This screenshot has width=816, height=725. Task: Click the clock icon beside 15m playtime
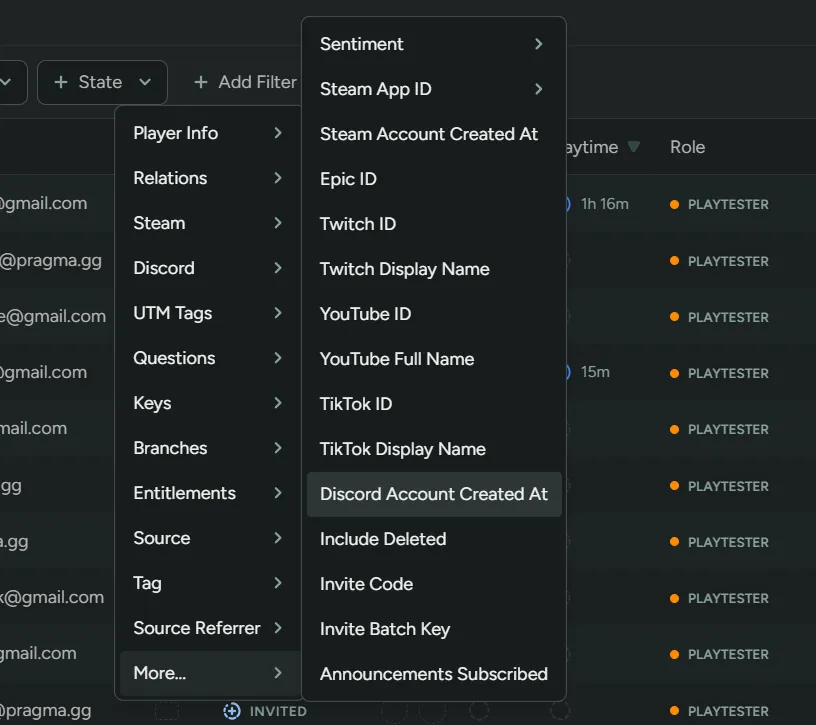click(566, 372)
